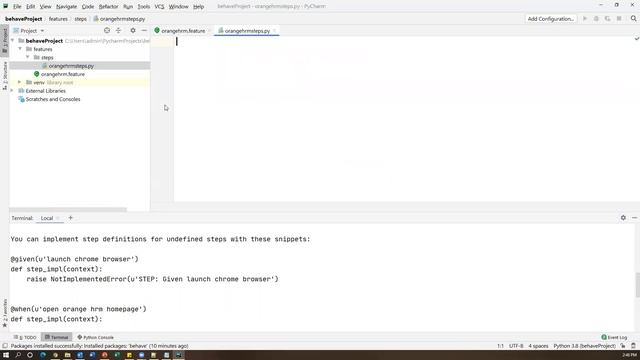
Task: Click the editor inspection checkmark indicator
Action: point(636,39)
